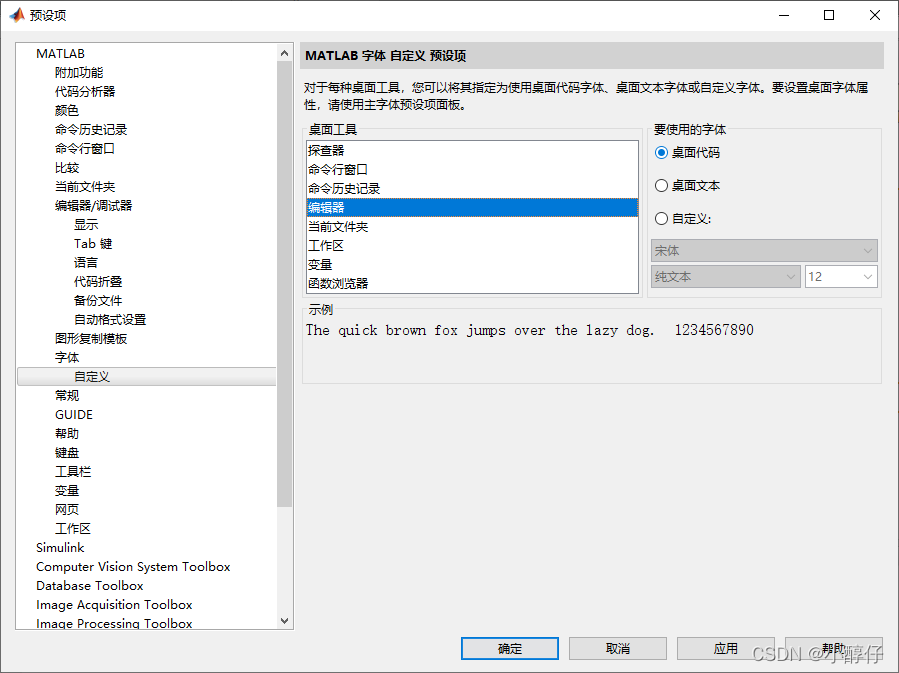Screen dimensions: 899x673
Task: Select 当前文件夹 in desktop tools list
Action: point(472,226)
